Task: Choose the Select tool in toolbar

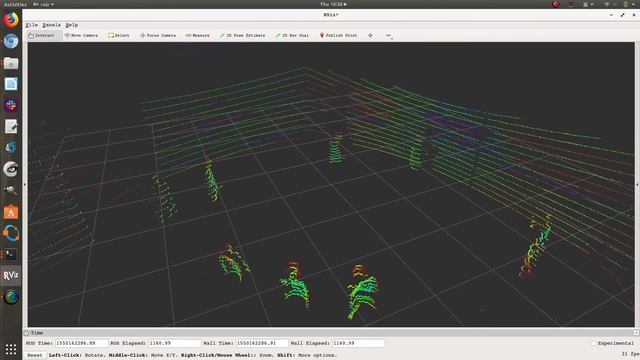Action: coord(119,36)
